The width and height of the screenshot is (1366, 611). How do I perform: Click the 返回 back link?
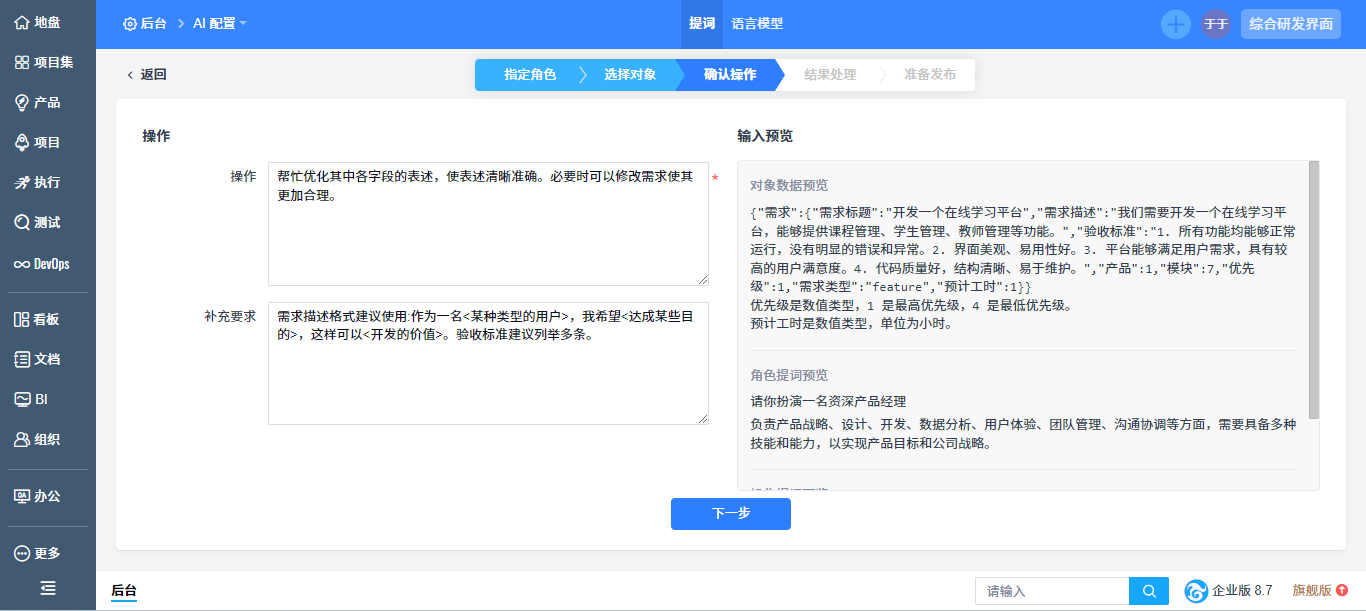click(x=147, y=74)
